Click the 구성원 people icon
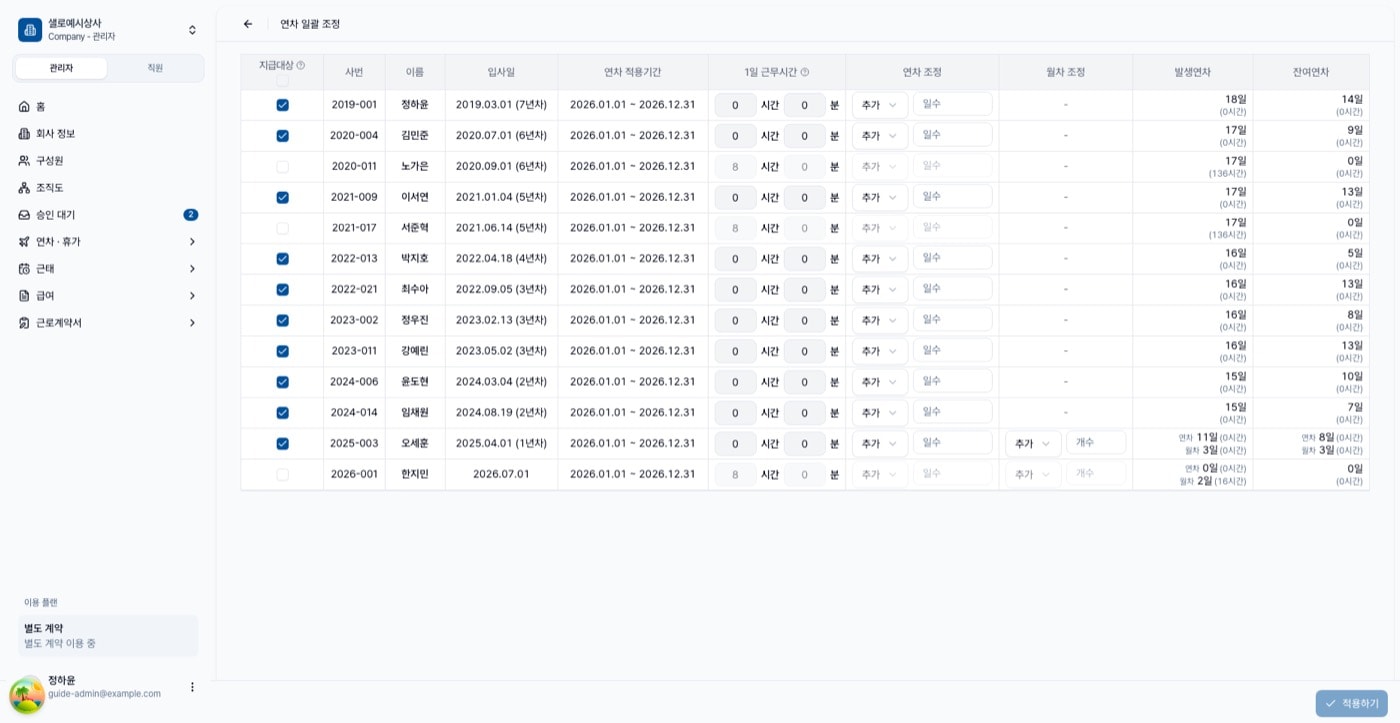This screenshot has height=723, width=1400. [25, 160]
